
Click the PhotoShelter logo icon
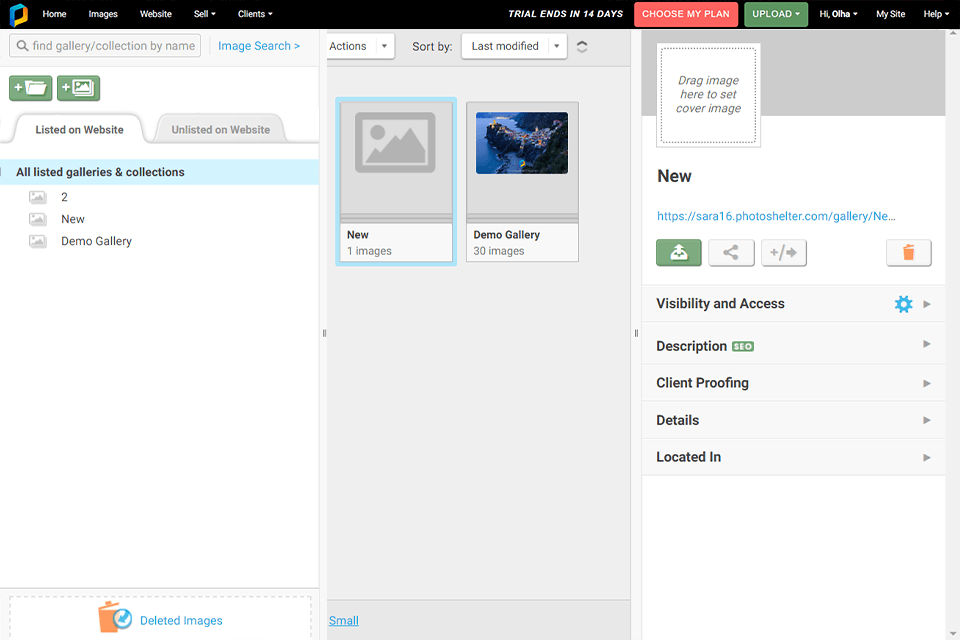(x=18, y=14)
